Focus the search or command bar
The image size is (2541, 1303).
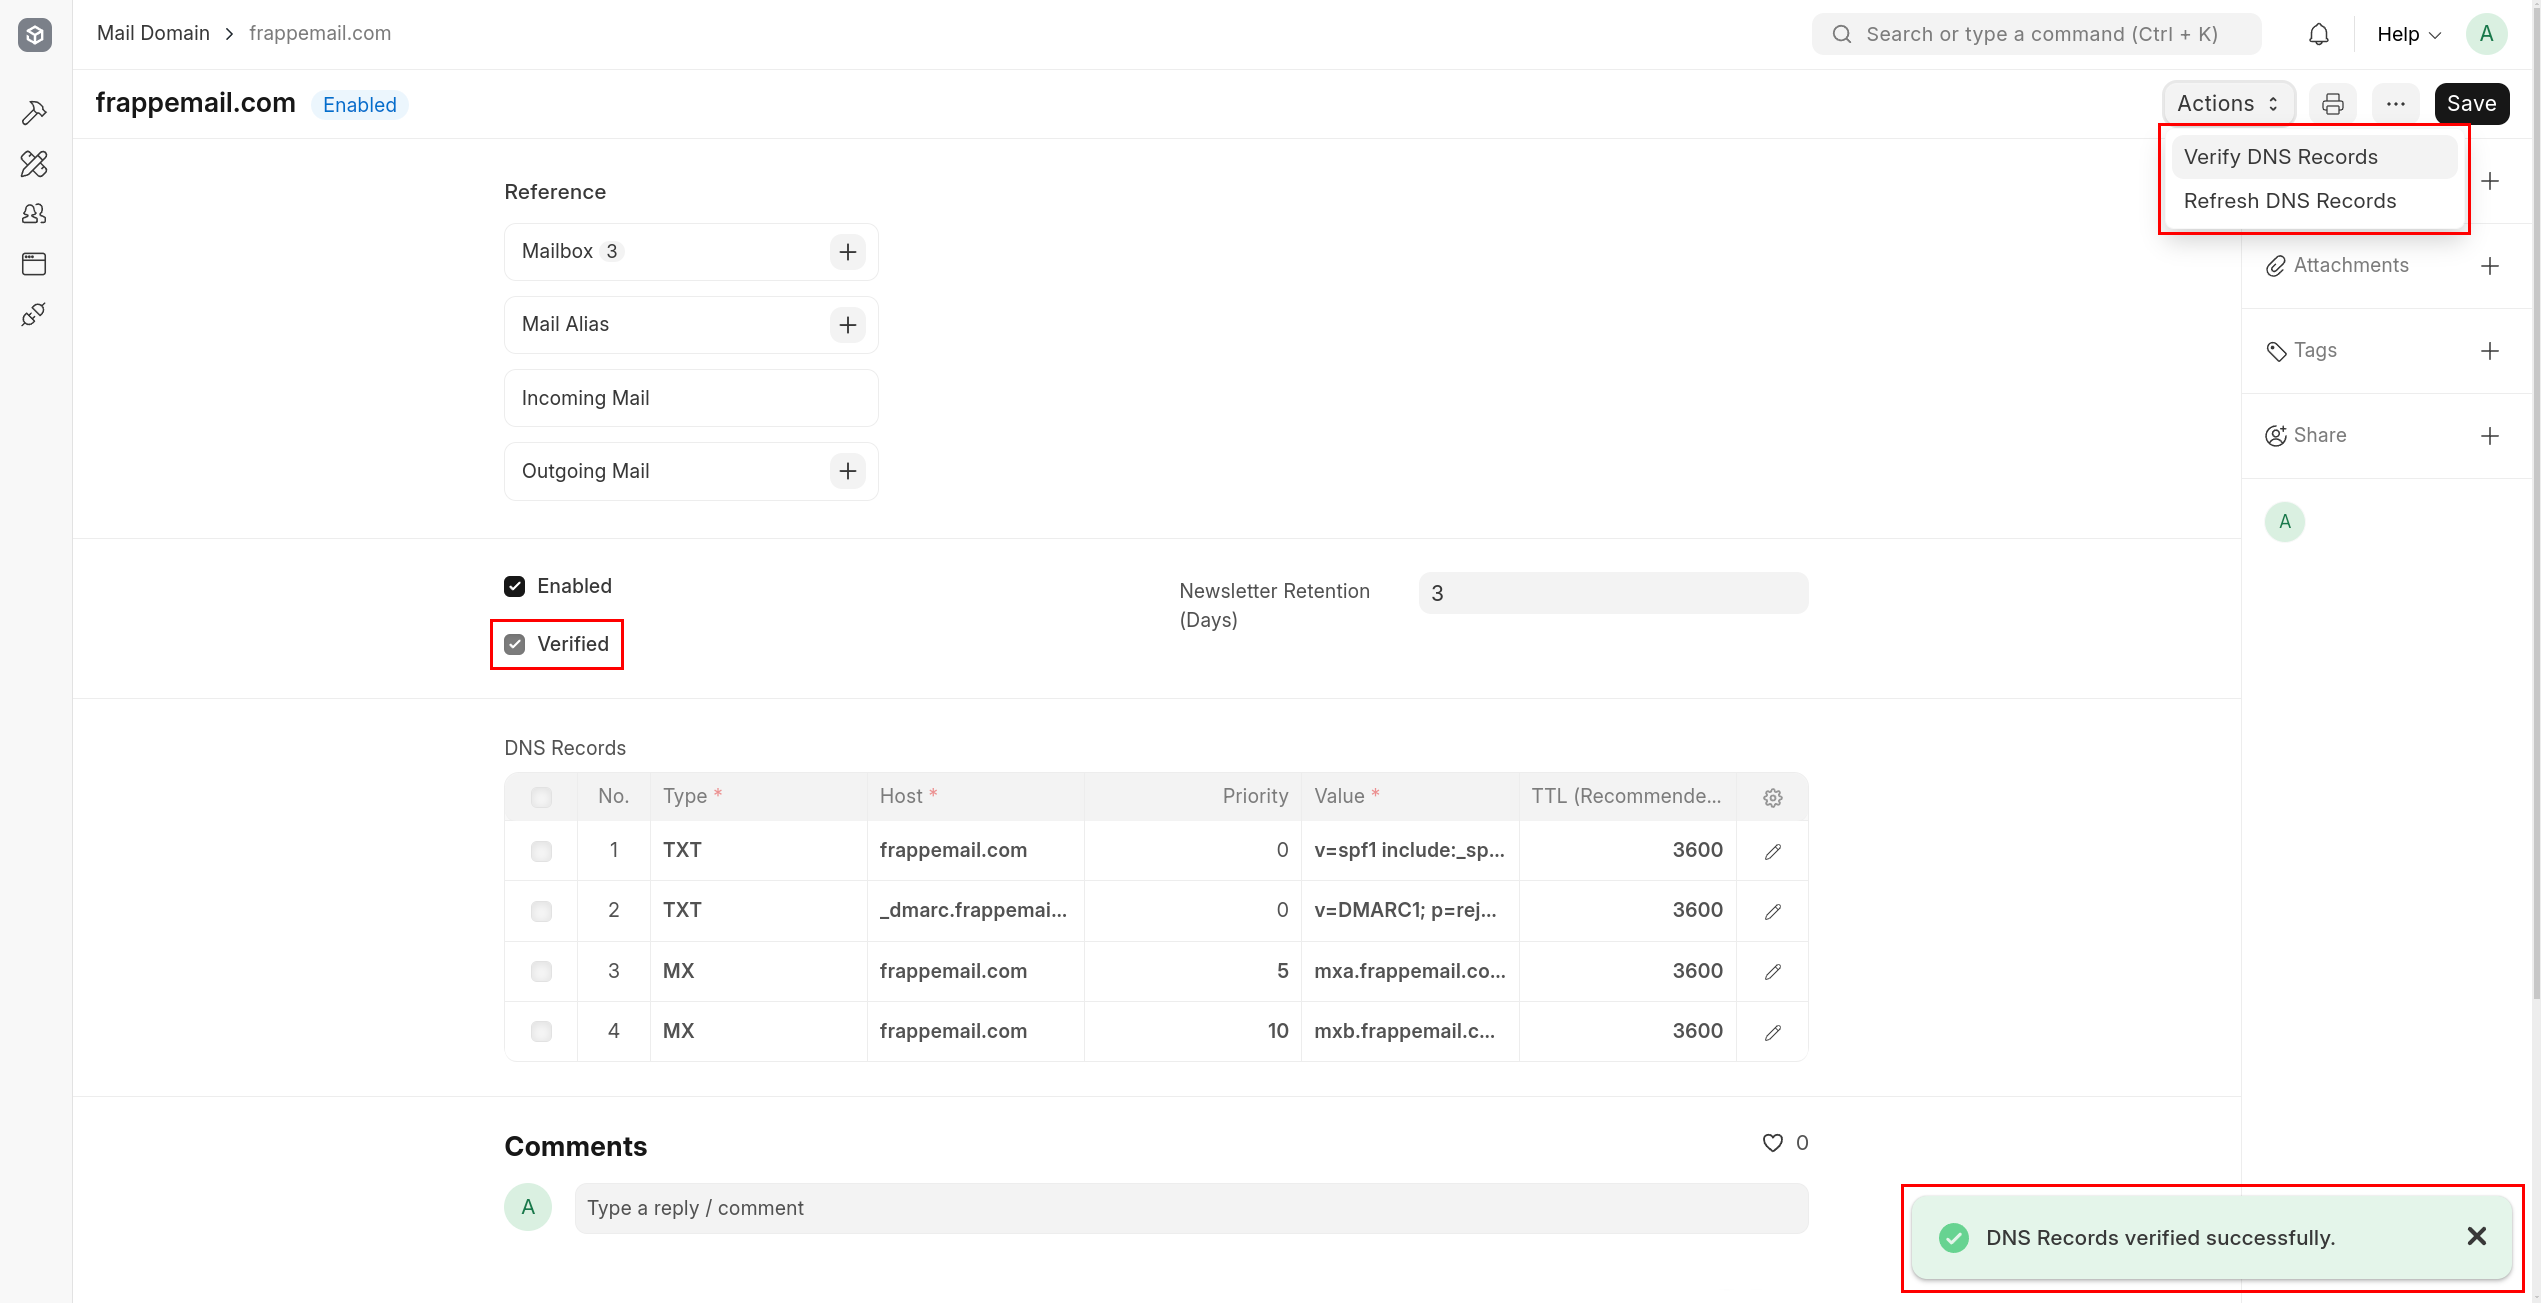coord(2036,34)
